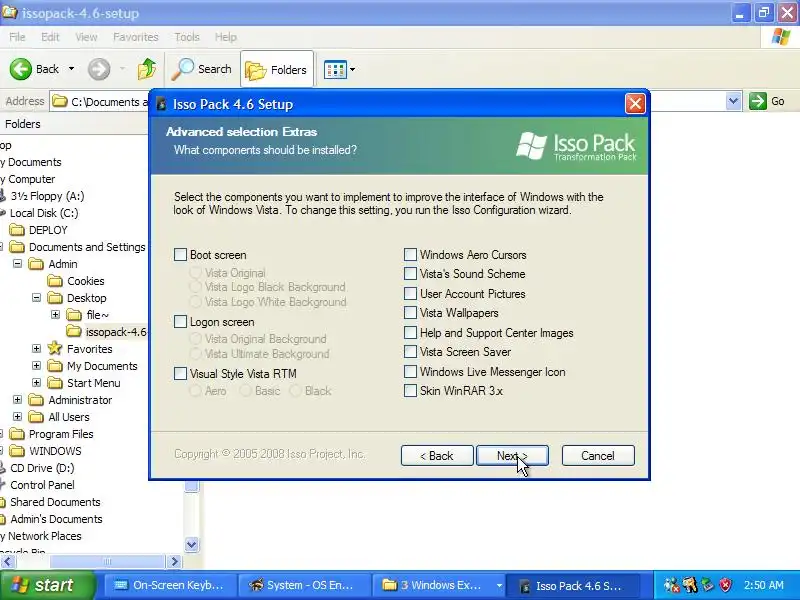The height and width of the screenshot is (600, 800).
Task: Expand the Administrator folder node
Action: tap(17, 399)
